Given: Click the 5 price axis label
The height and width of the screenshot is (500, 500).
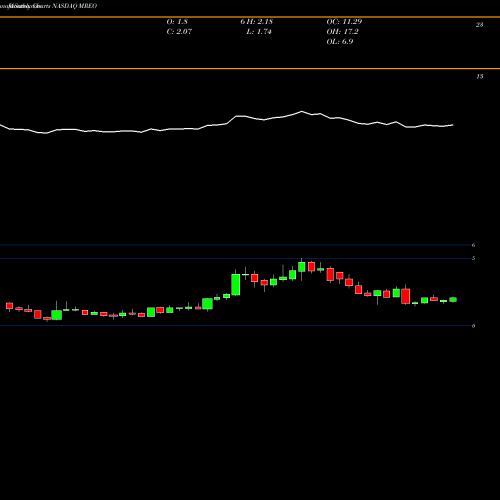Looking at the screenshot, I should coord(473,258).
